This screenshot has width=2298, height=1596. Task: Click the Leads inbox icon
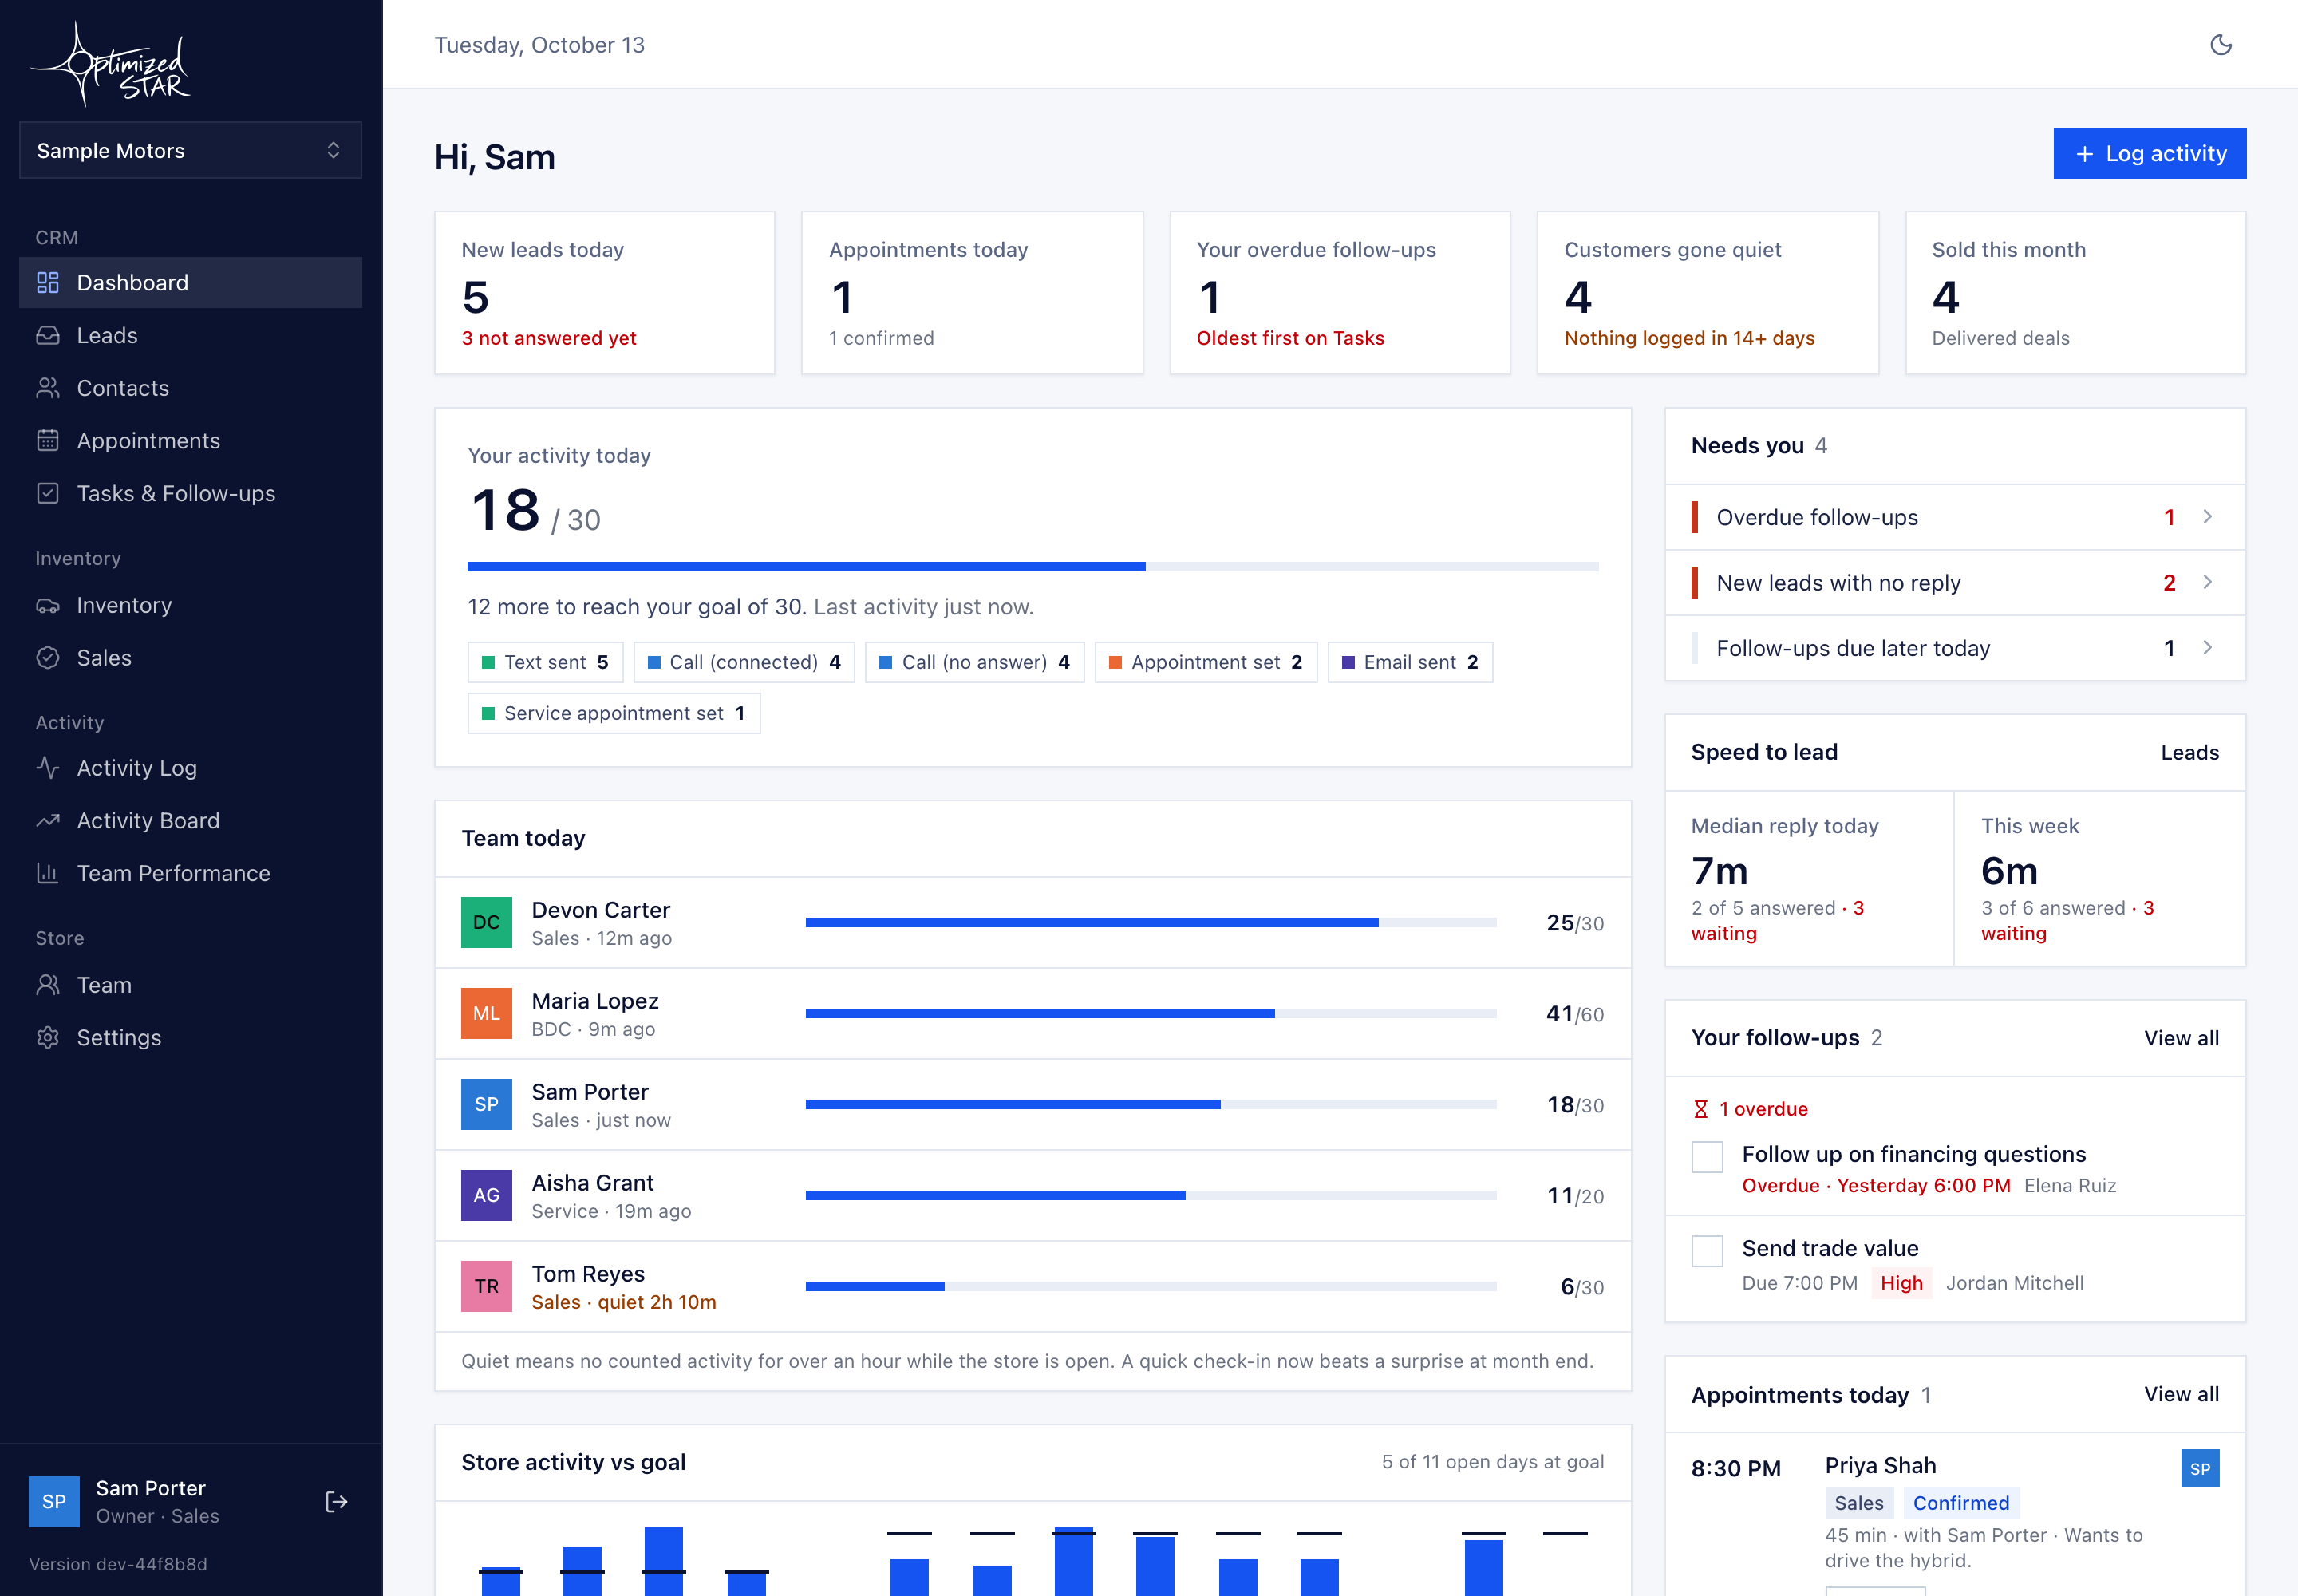(48, 336)
